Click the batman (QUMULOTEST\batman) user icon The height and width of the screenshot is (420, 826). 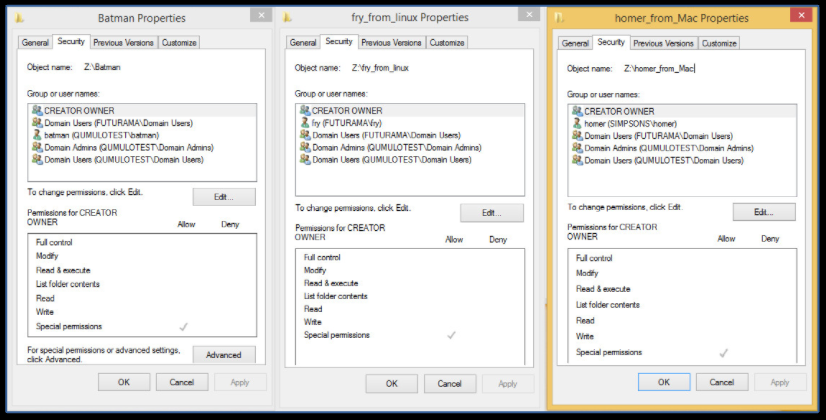point(37,135)
